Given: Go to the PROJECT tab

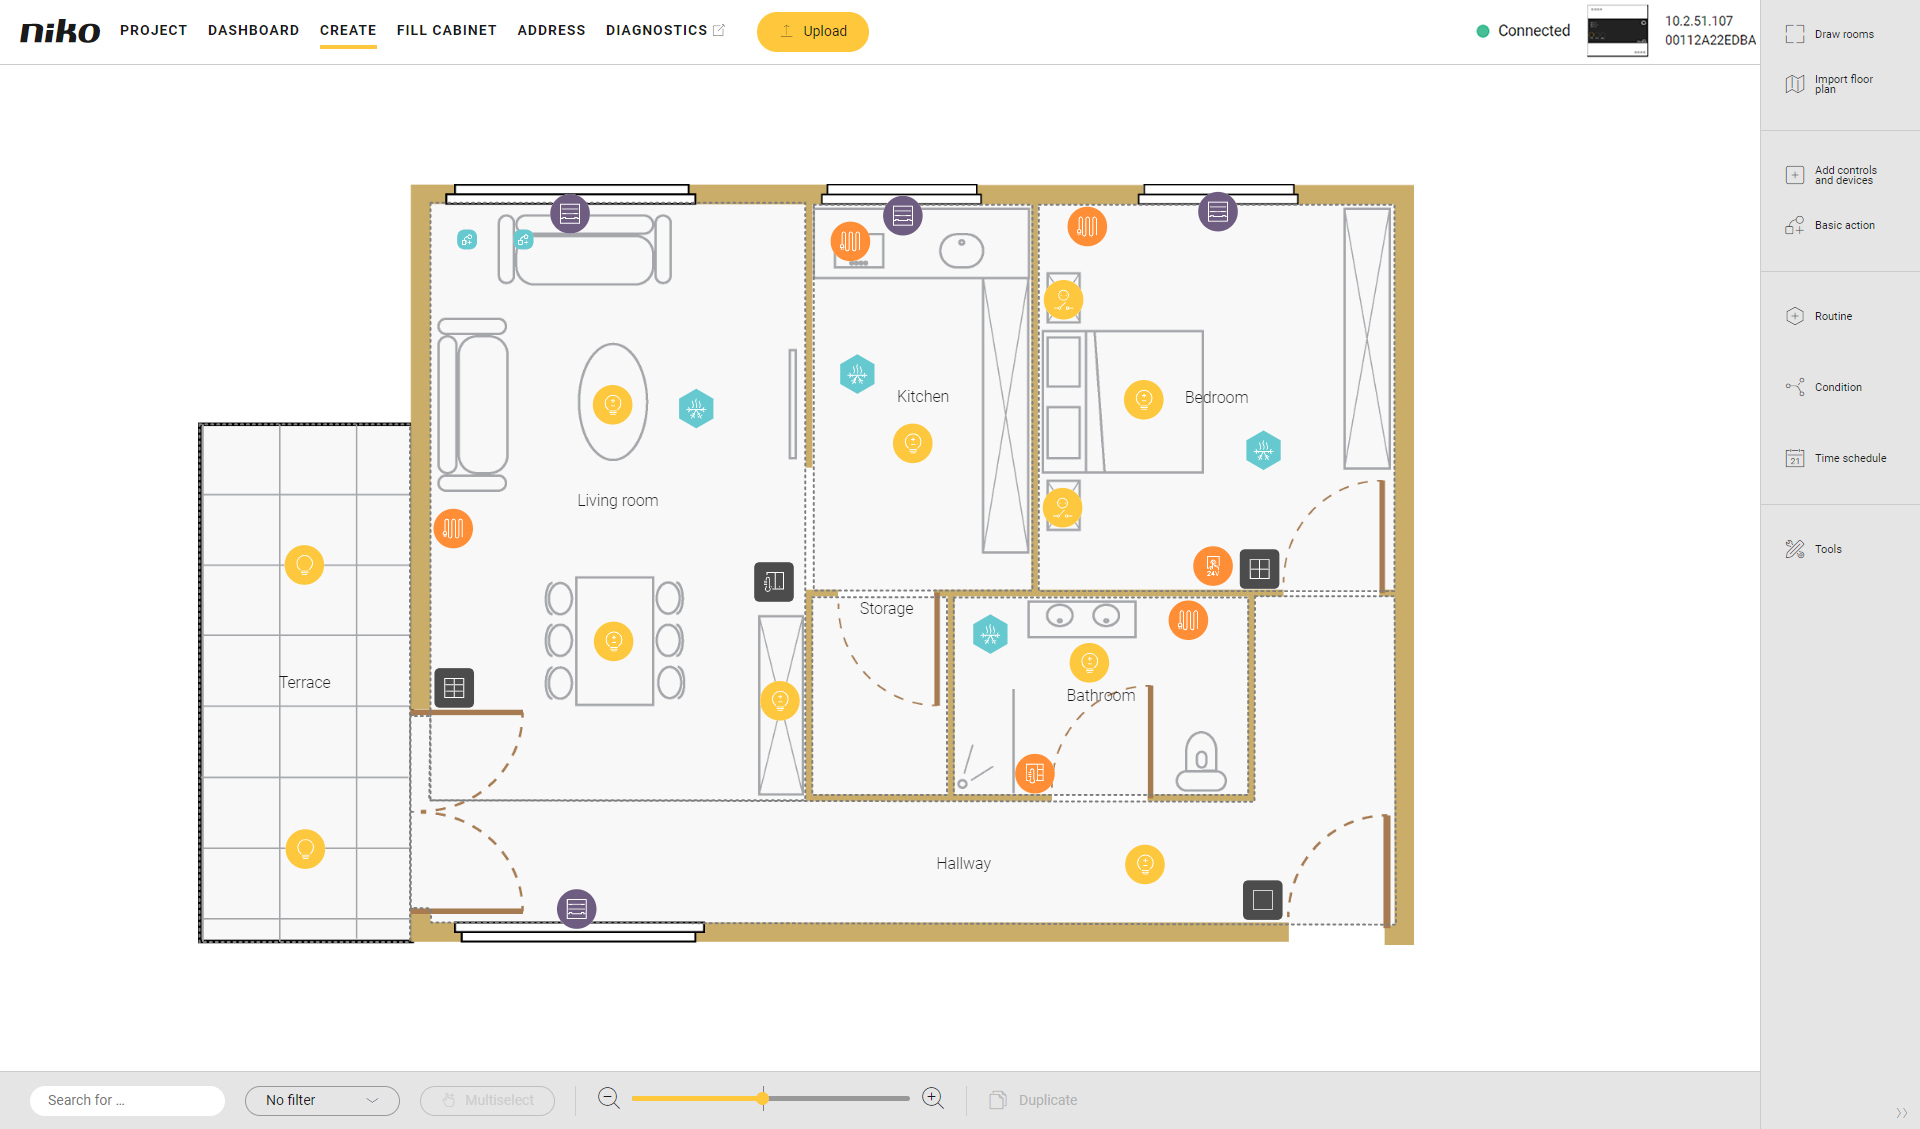Looking at the screenshot, I should coord(154,30).
